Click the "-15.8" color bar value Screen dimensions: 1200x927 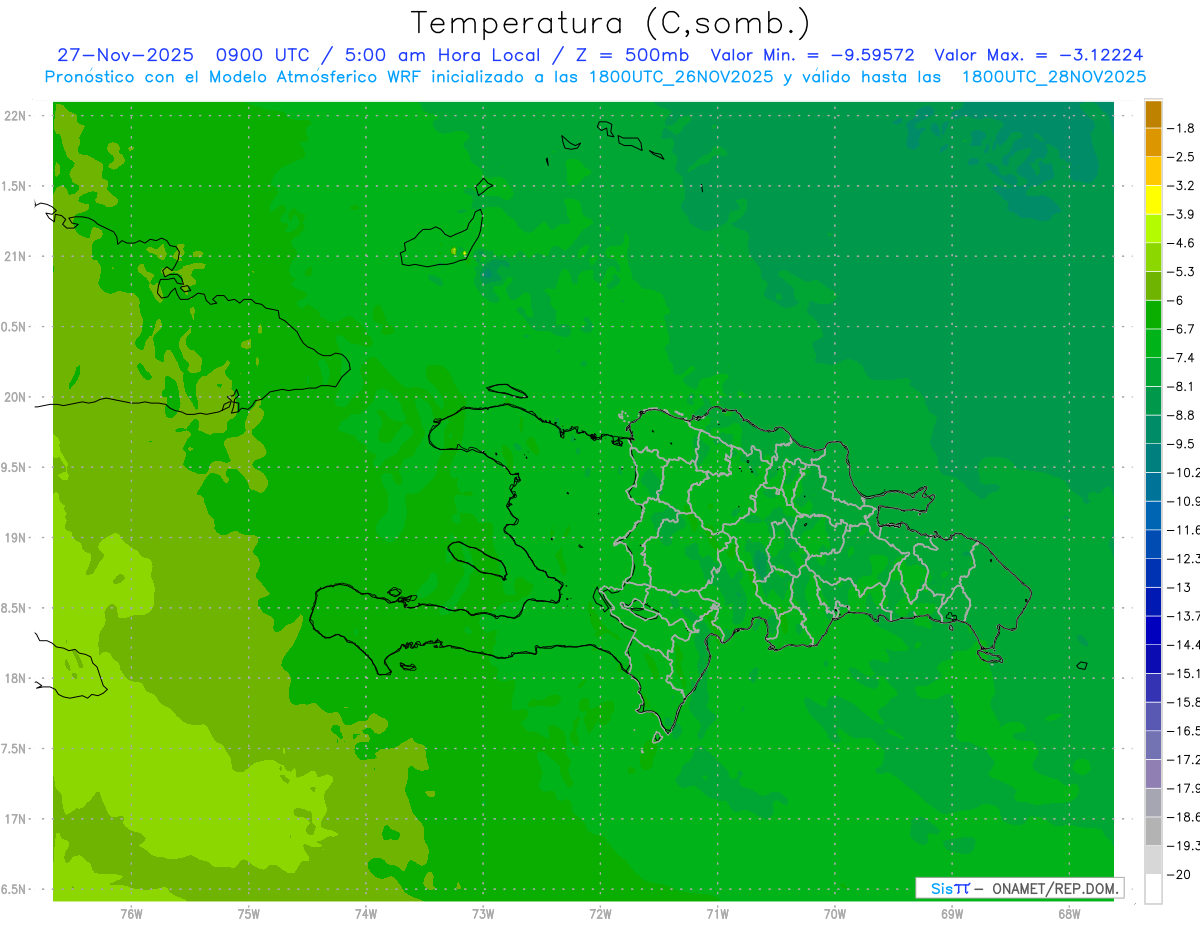pyautogui.click(x=1185, y=702)
